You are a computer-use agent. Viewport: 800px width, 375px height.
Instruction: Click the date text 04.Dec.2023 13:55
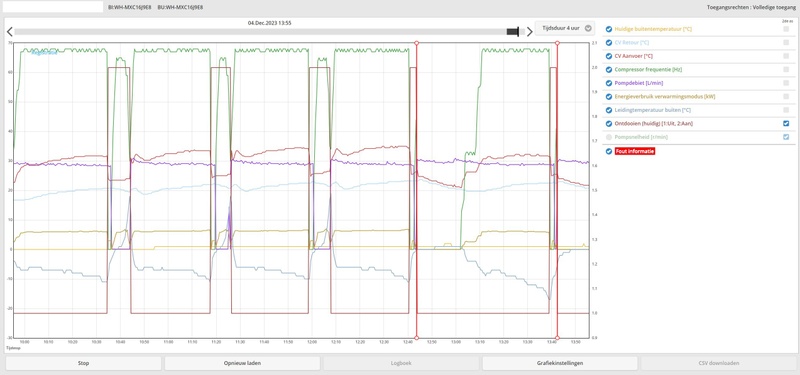(269, 23)
